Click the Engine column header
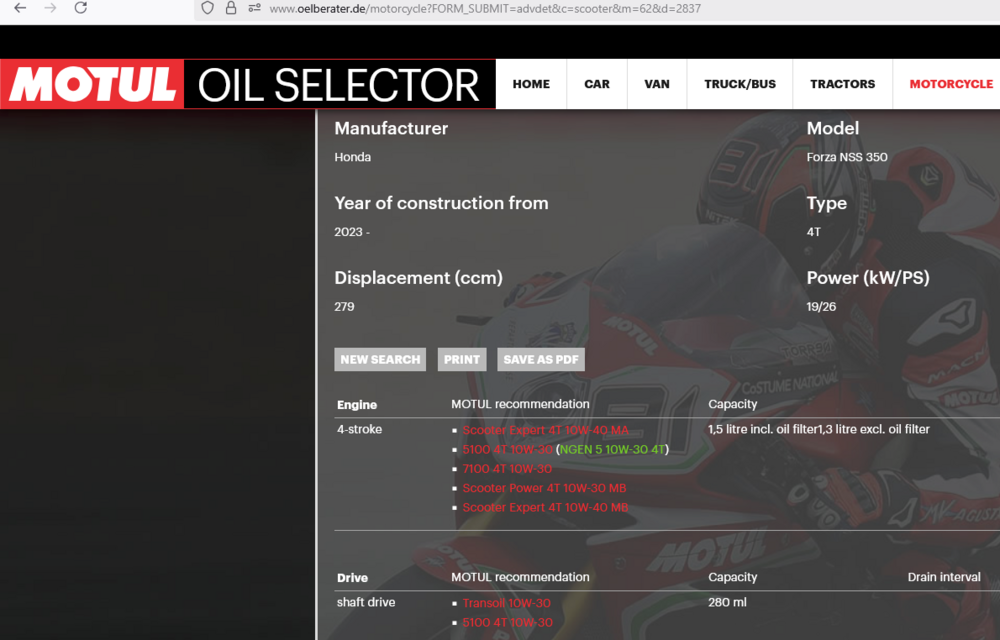The height and width of the screenshot is (640, 1000). coord(357,405)
